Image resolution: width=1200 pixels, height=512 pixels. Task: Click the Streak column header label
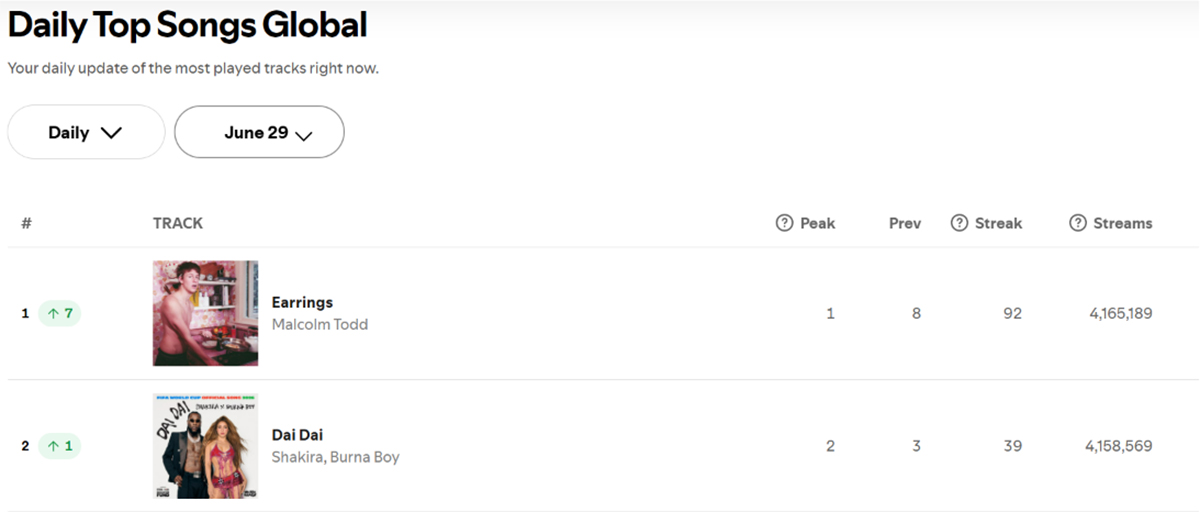(999, 223)
